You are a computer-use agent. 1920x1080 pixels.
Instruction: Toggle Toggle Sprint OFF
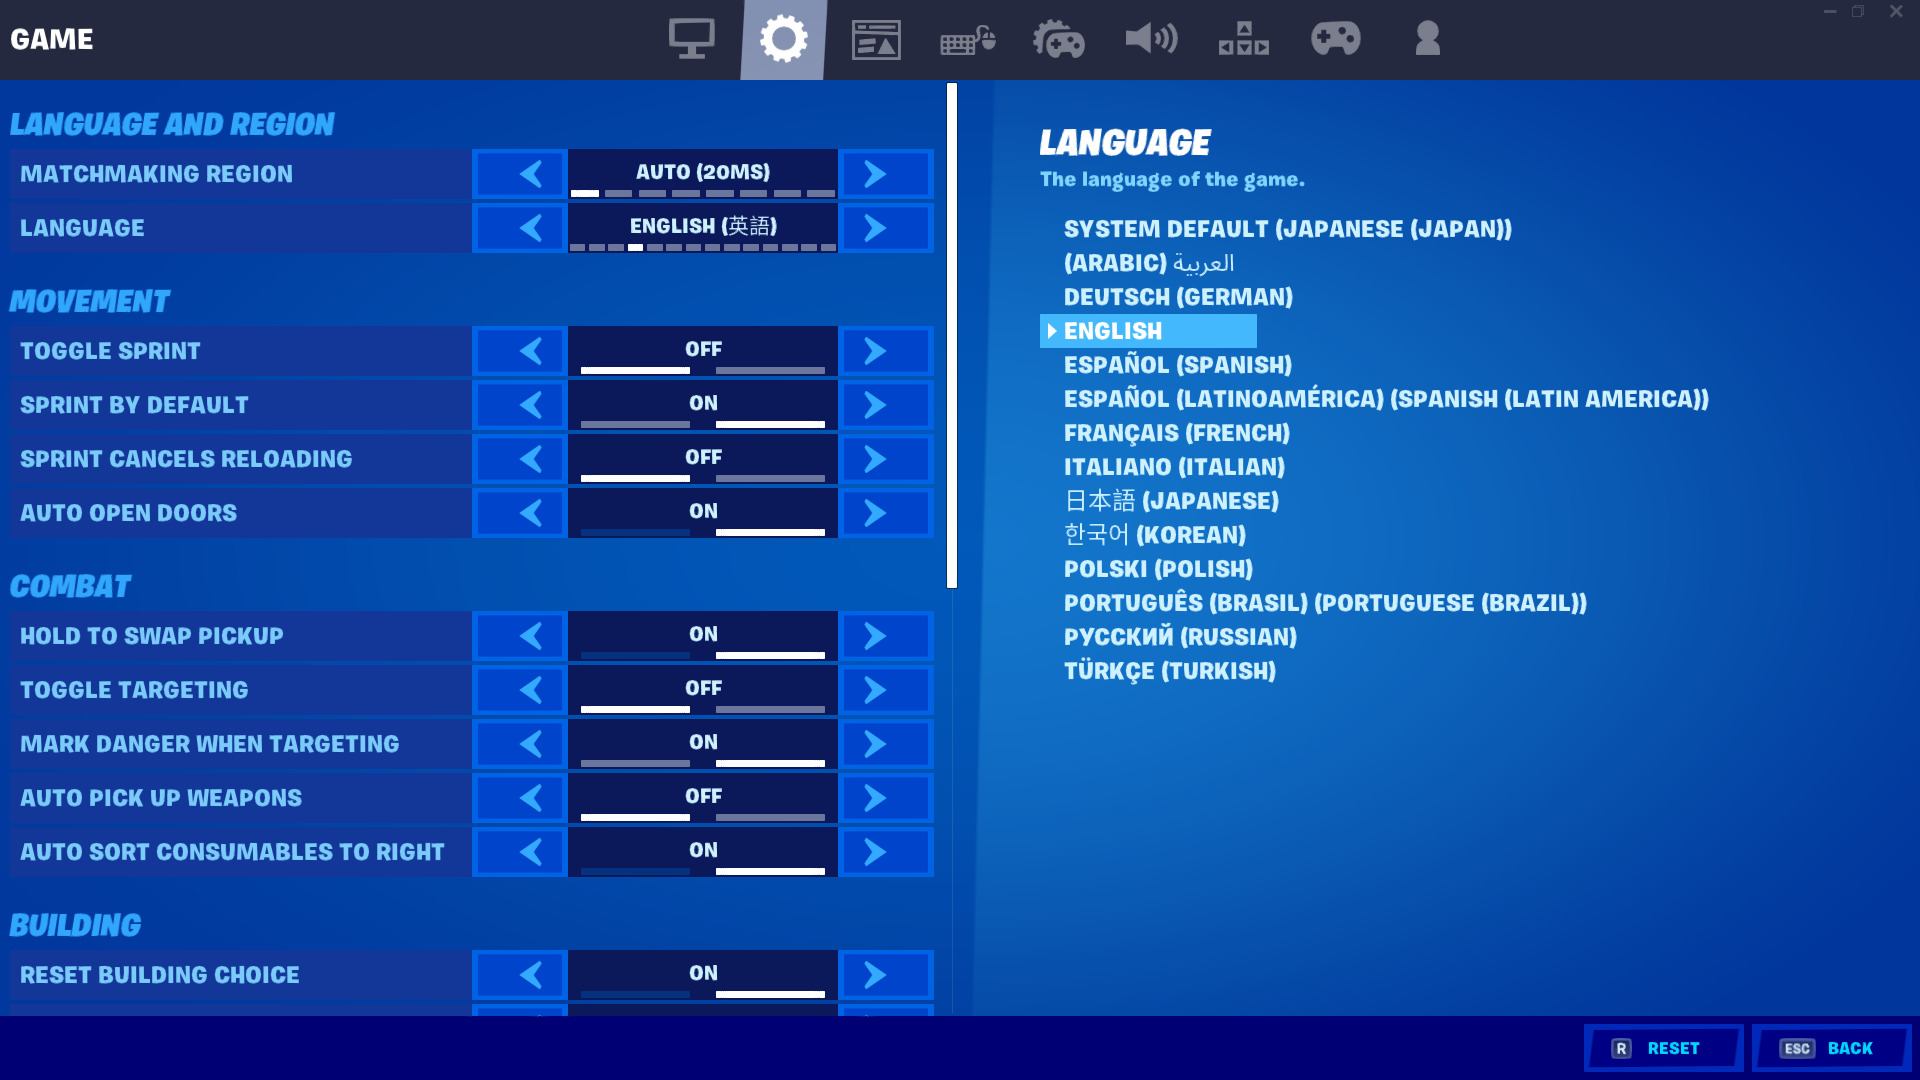coord(703,351)
